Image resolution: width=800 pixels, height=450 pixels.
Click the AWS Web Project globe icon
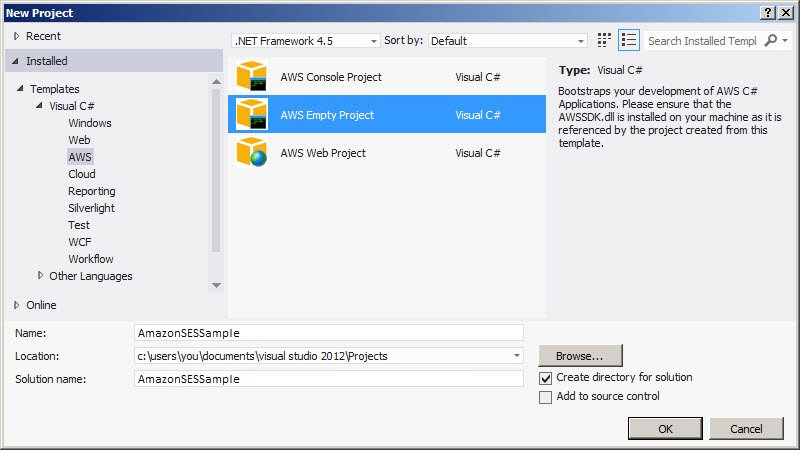pyautogui.click(x=252, y=152)
